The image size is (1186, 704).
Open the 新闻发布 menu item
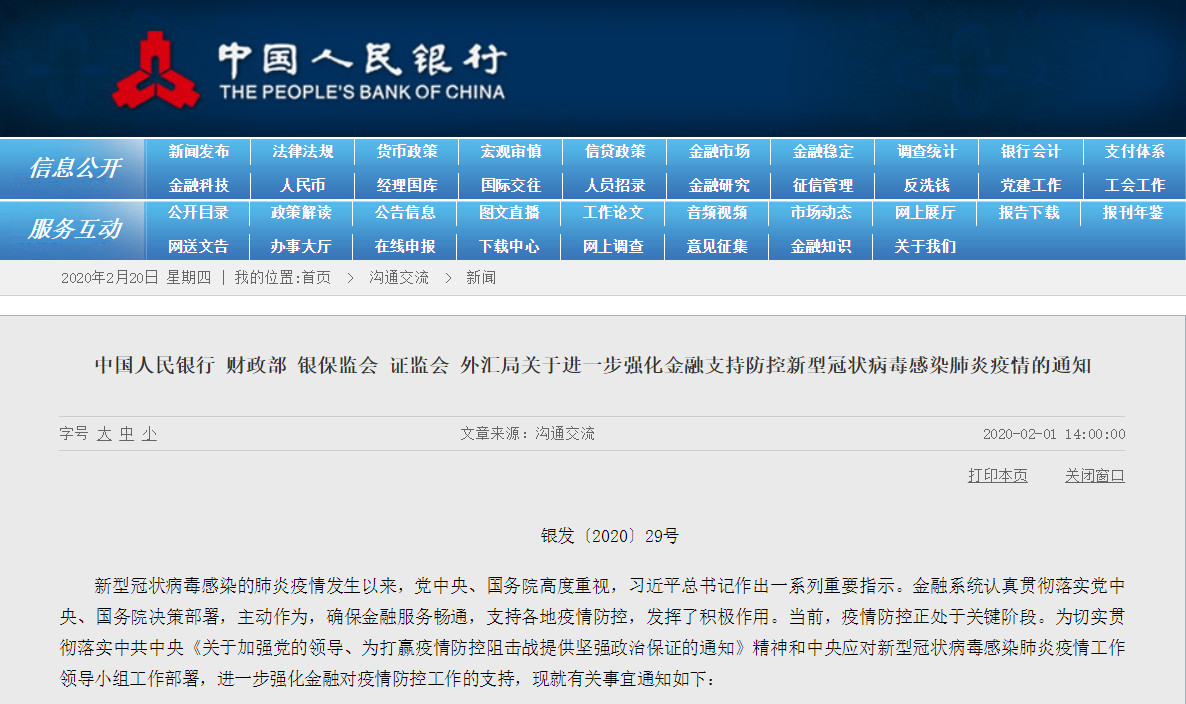pos(198,152)
